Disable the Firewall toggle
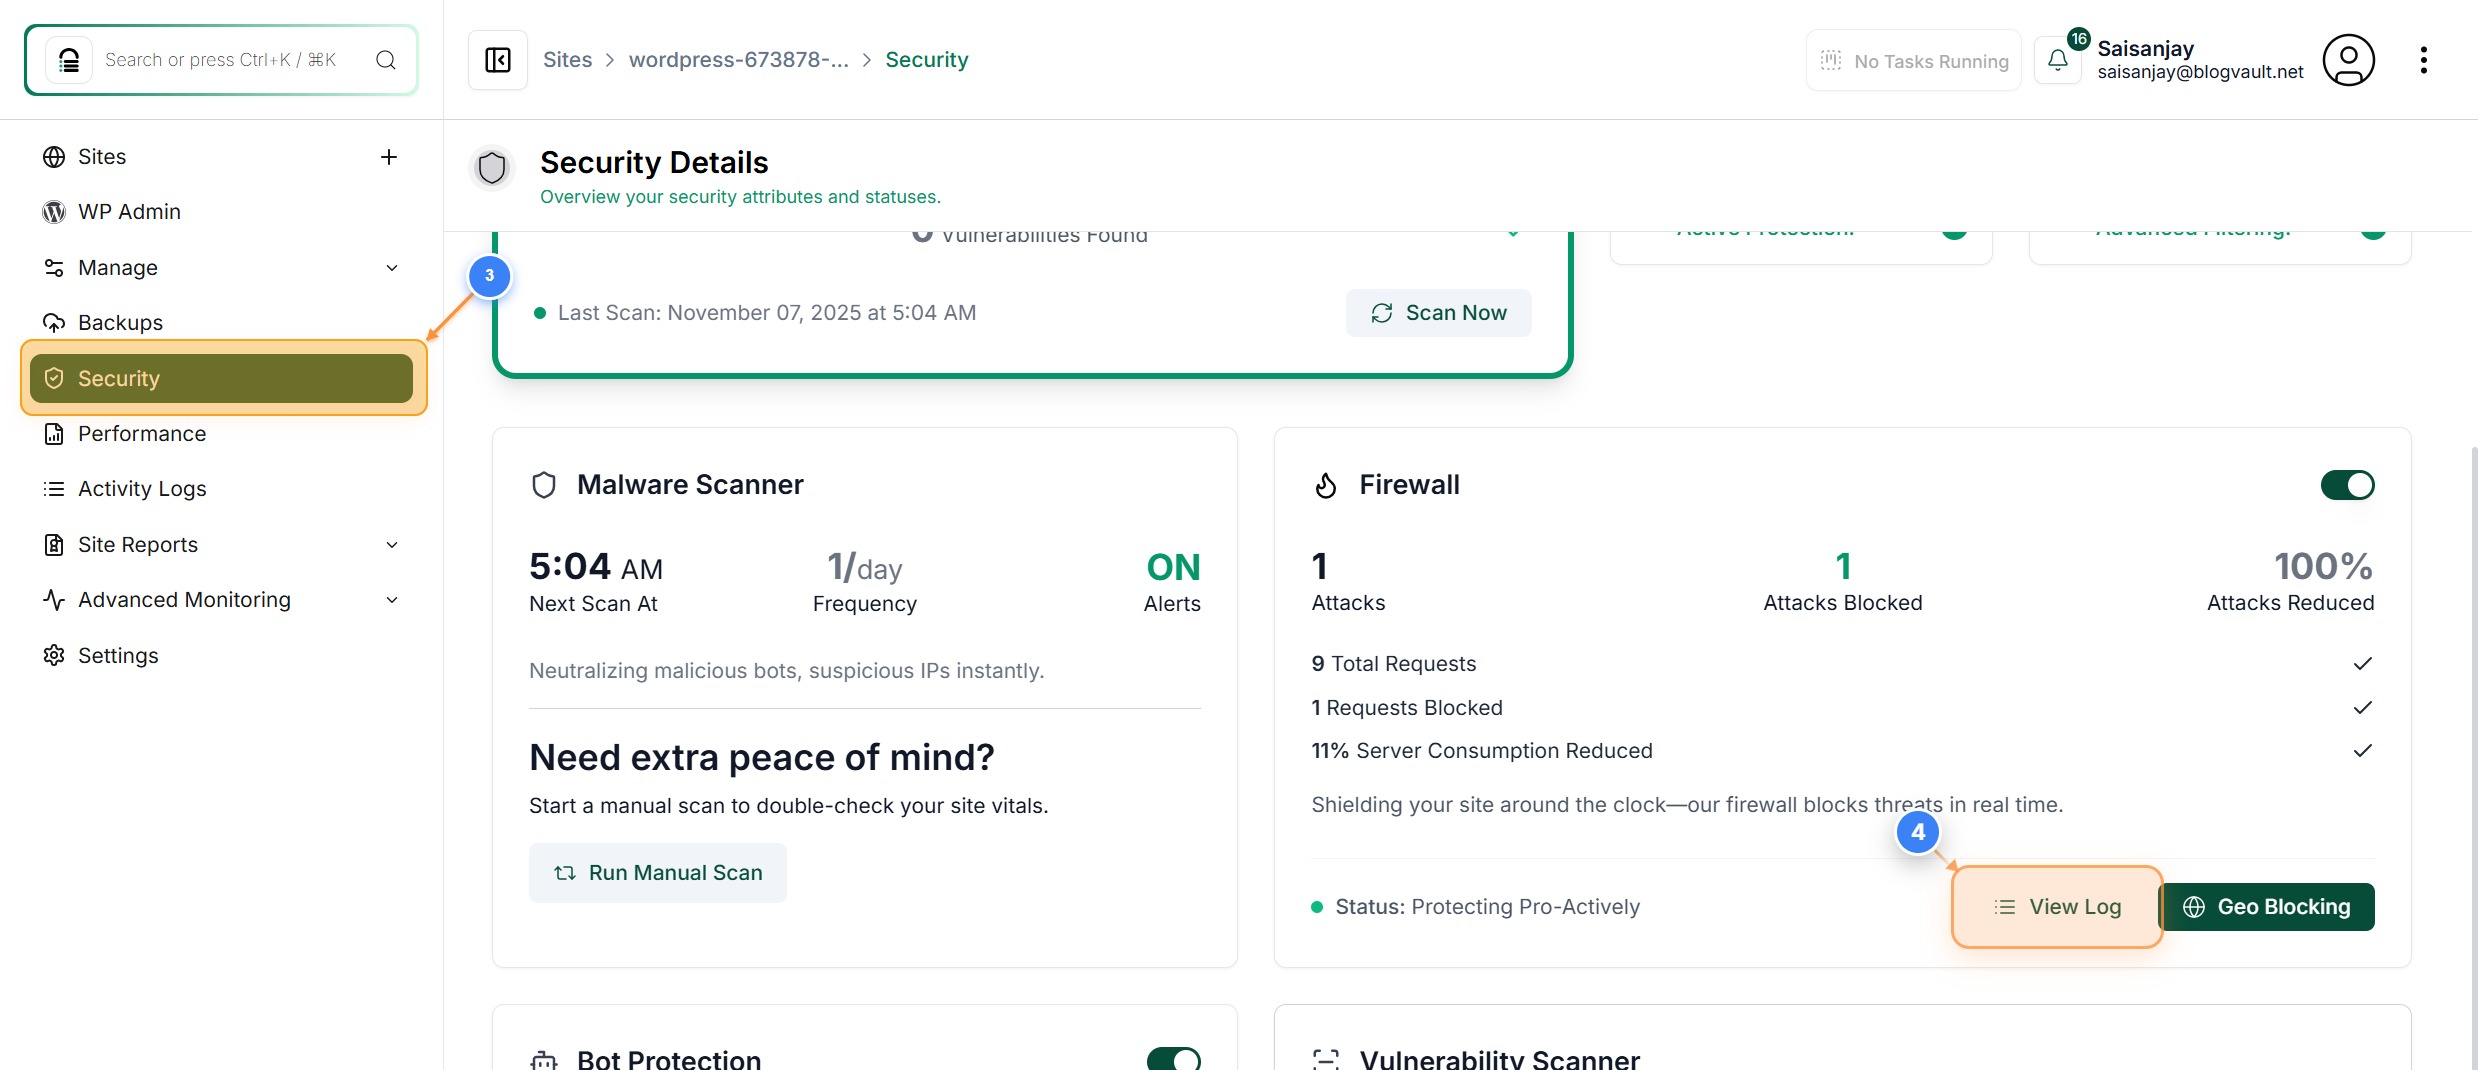2478x1070 pixels. [x=2347, y=485]
